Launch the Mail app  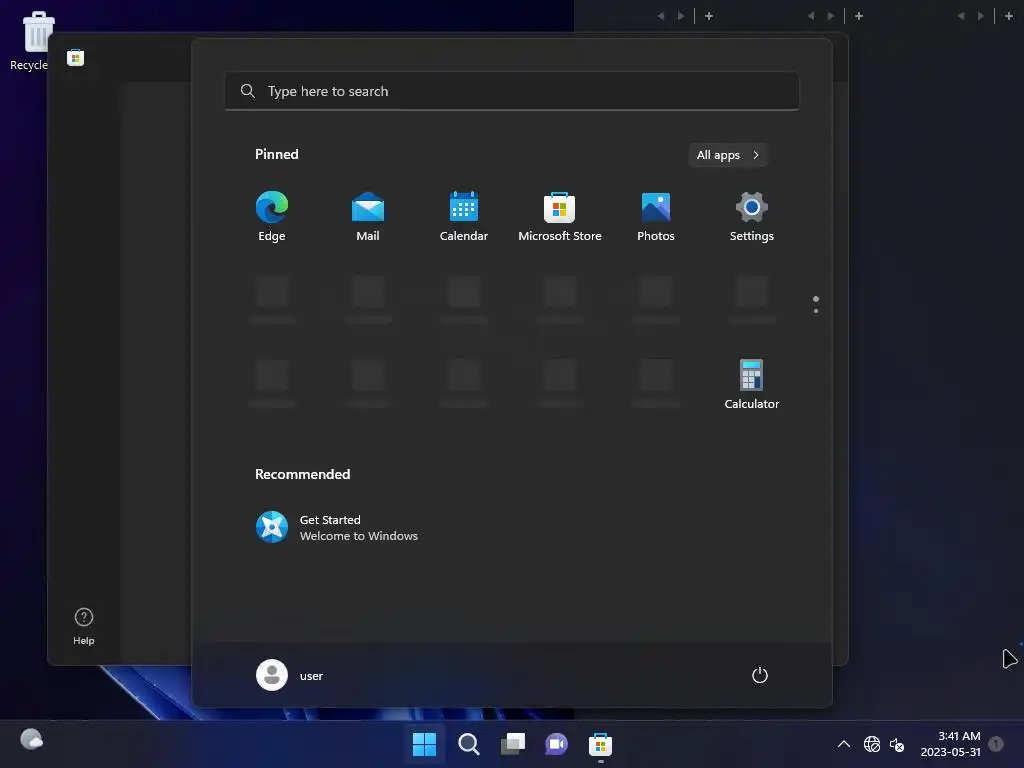(x=368, y=217)
